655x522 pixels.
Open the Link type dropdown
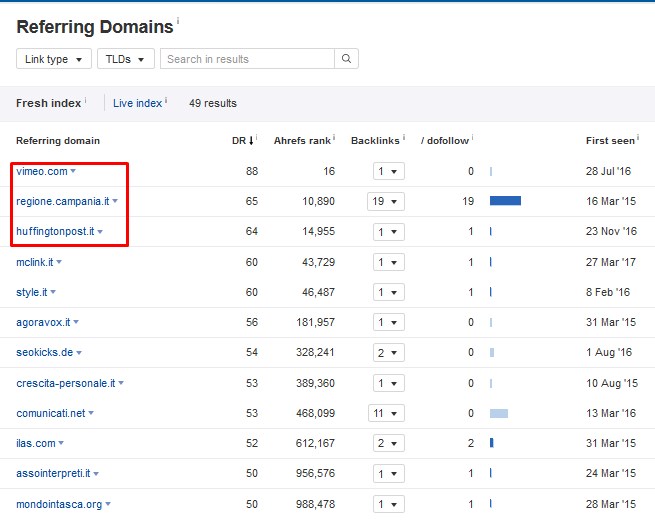pos(54,59)
